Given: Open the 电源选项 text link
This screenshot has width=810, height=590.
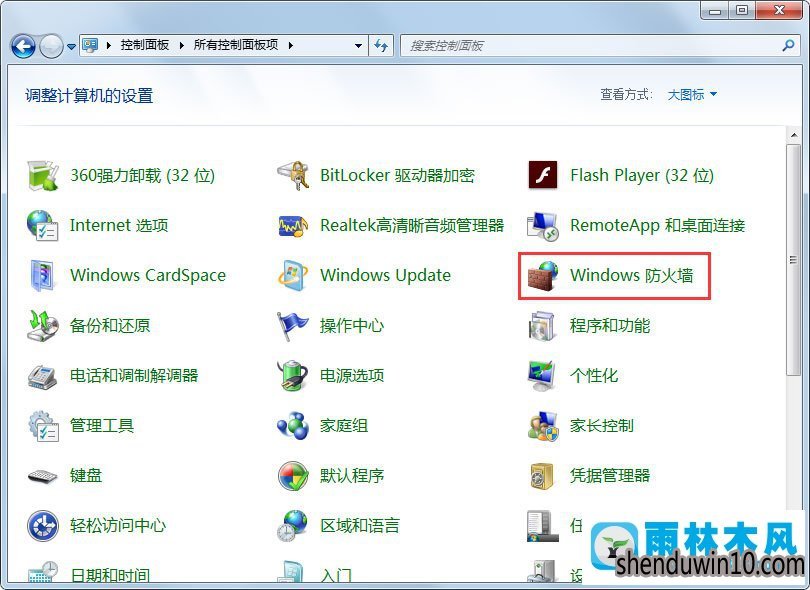Looking at the screenshot, I should 352,376.
